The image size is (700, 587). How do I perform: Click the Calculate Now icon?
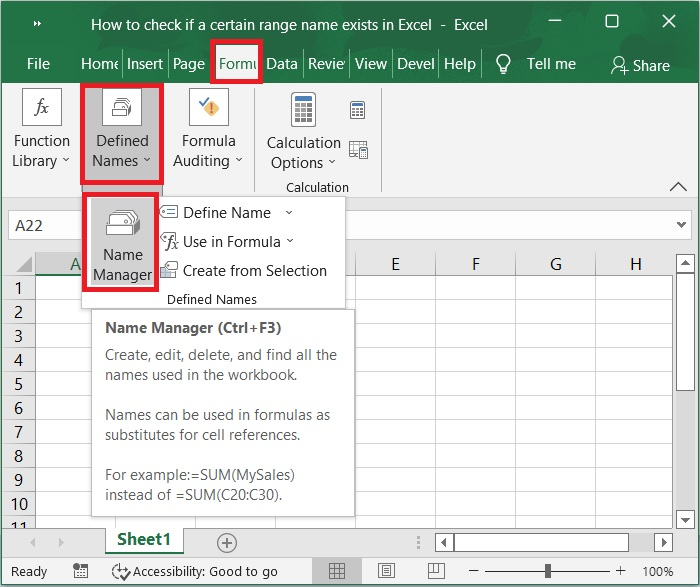coord(357,110)
